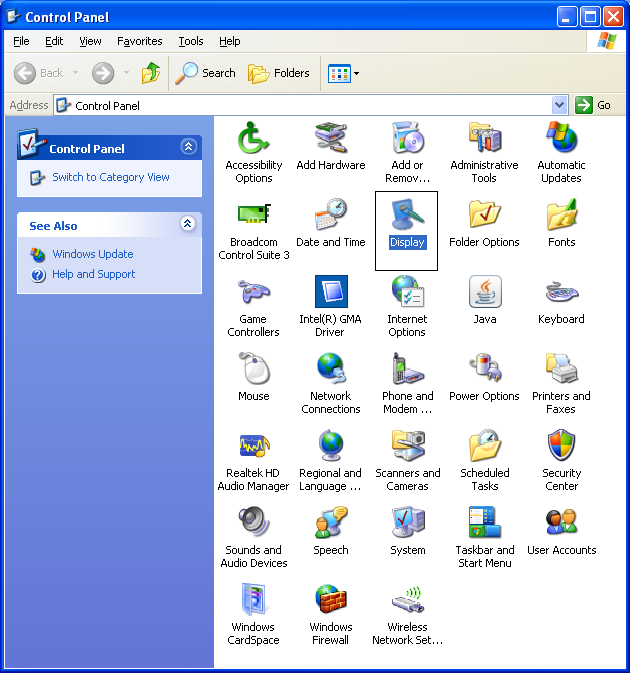630x673 pixels.
Task: Select Wireless Network Setup Wizard icon
Action: (407, 599)
